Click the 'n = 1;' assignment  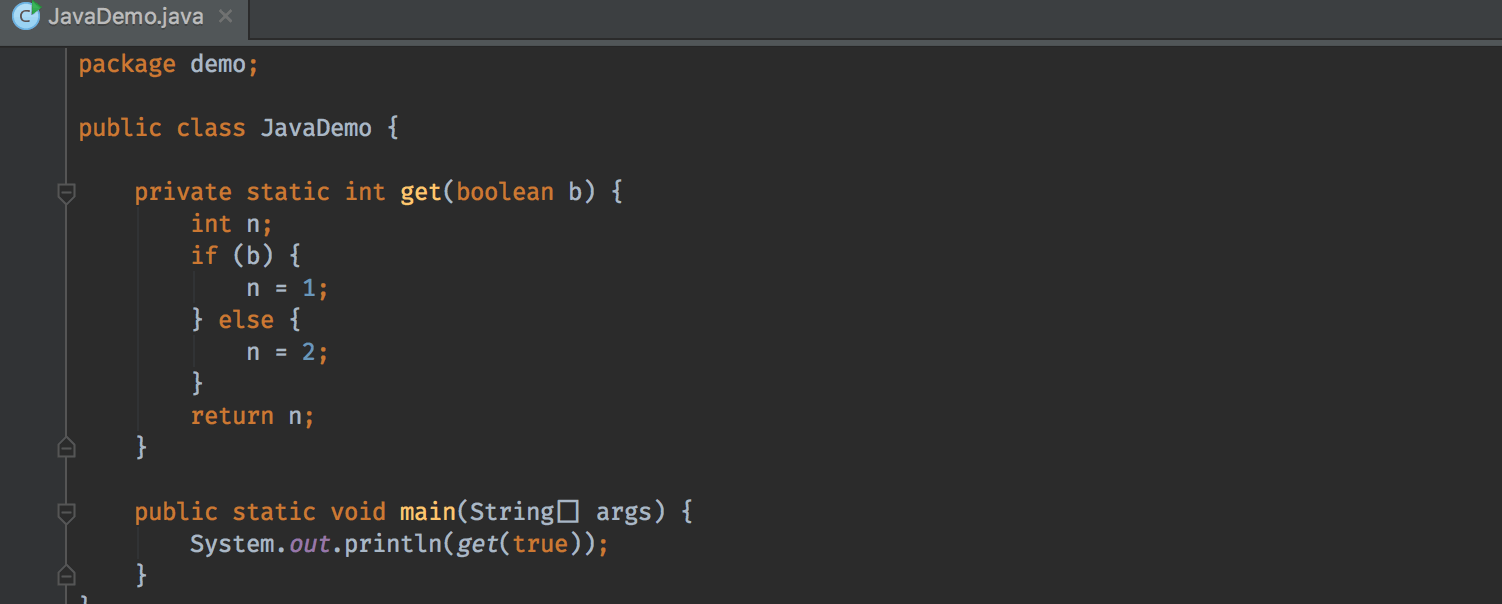[x=288, y=289]
